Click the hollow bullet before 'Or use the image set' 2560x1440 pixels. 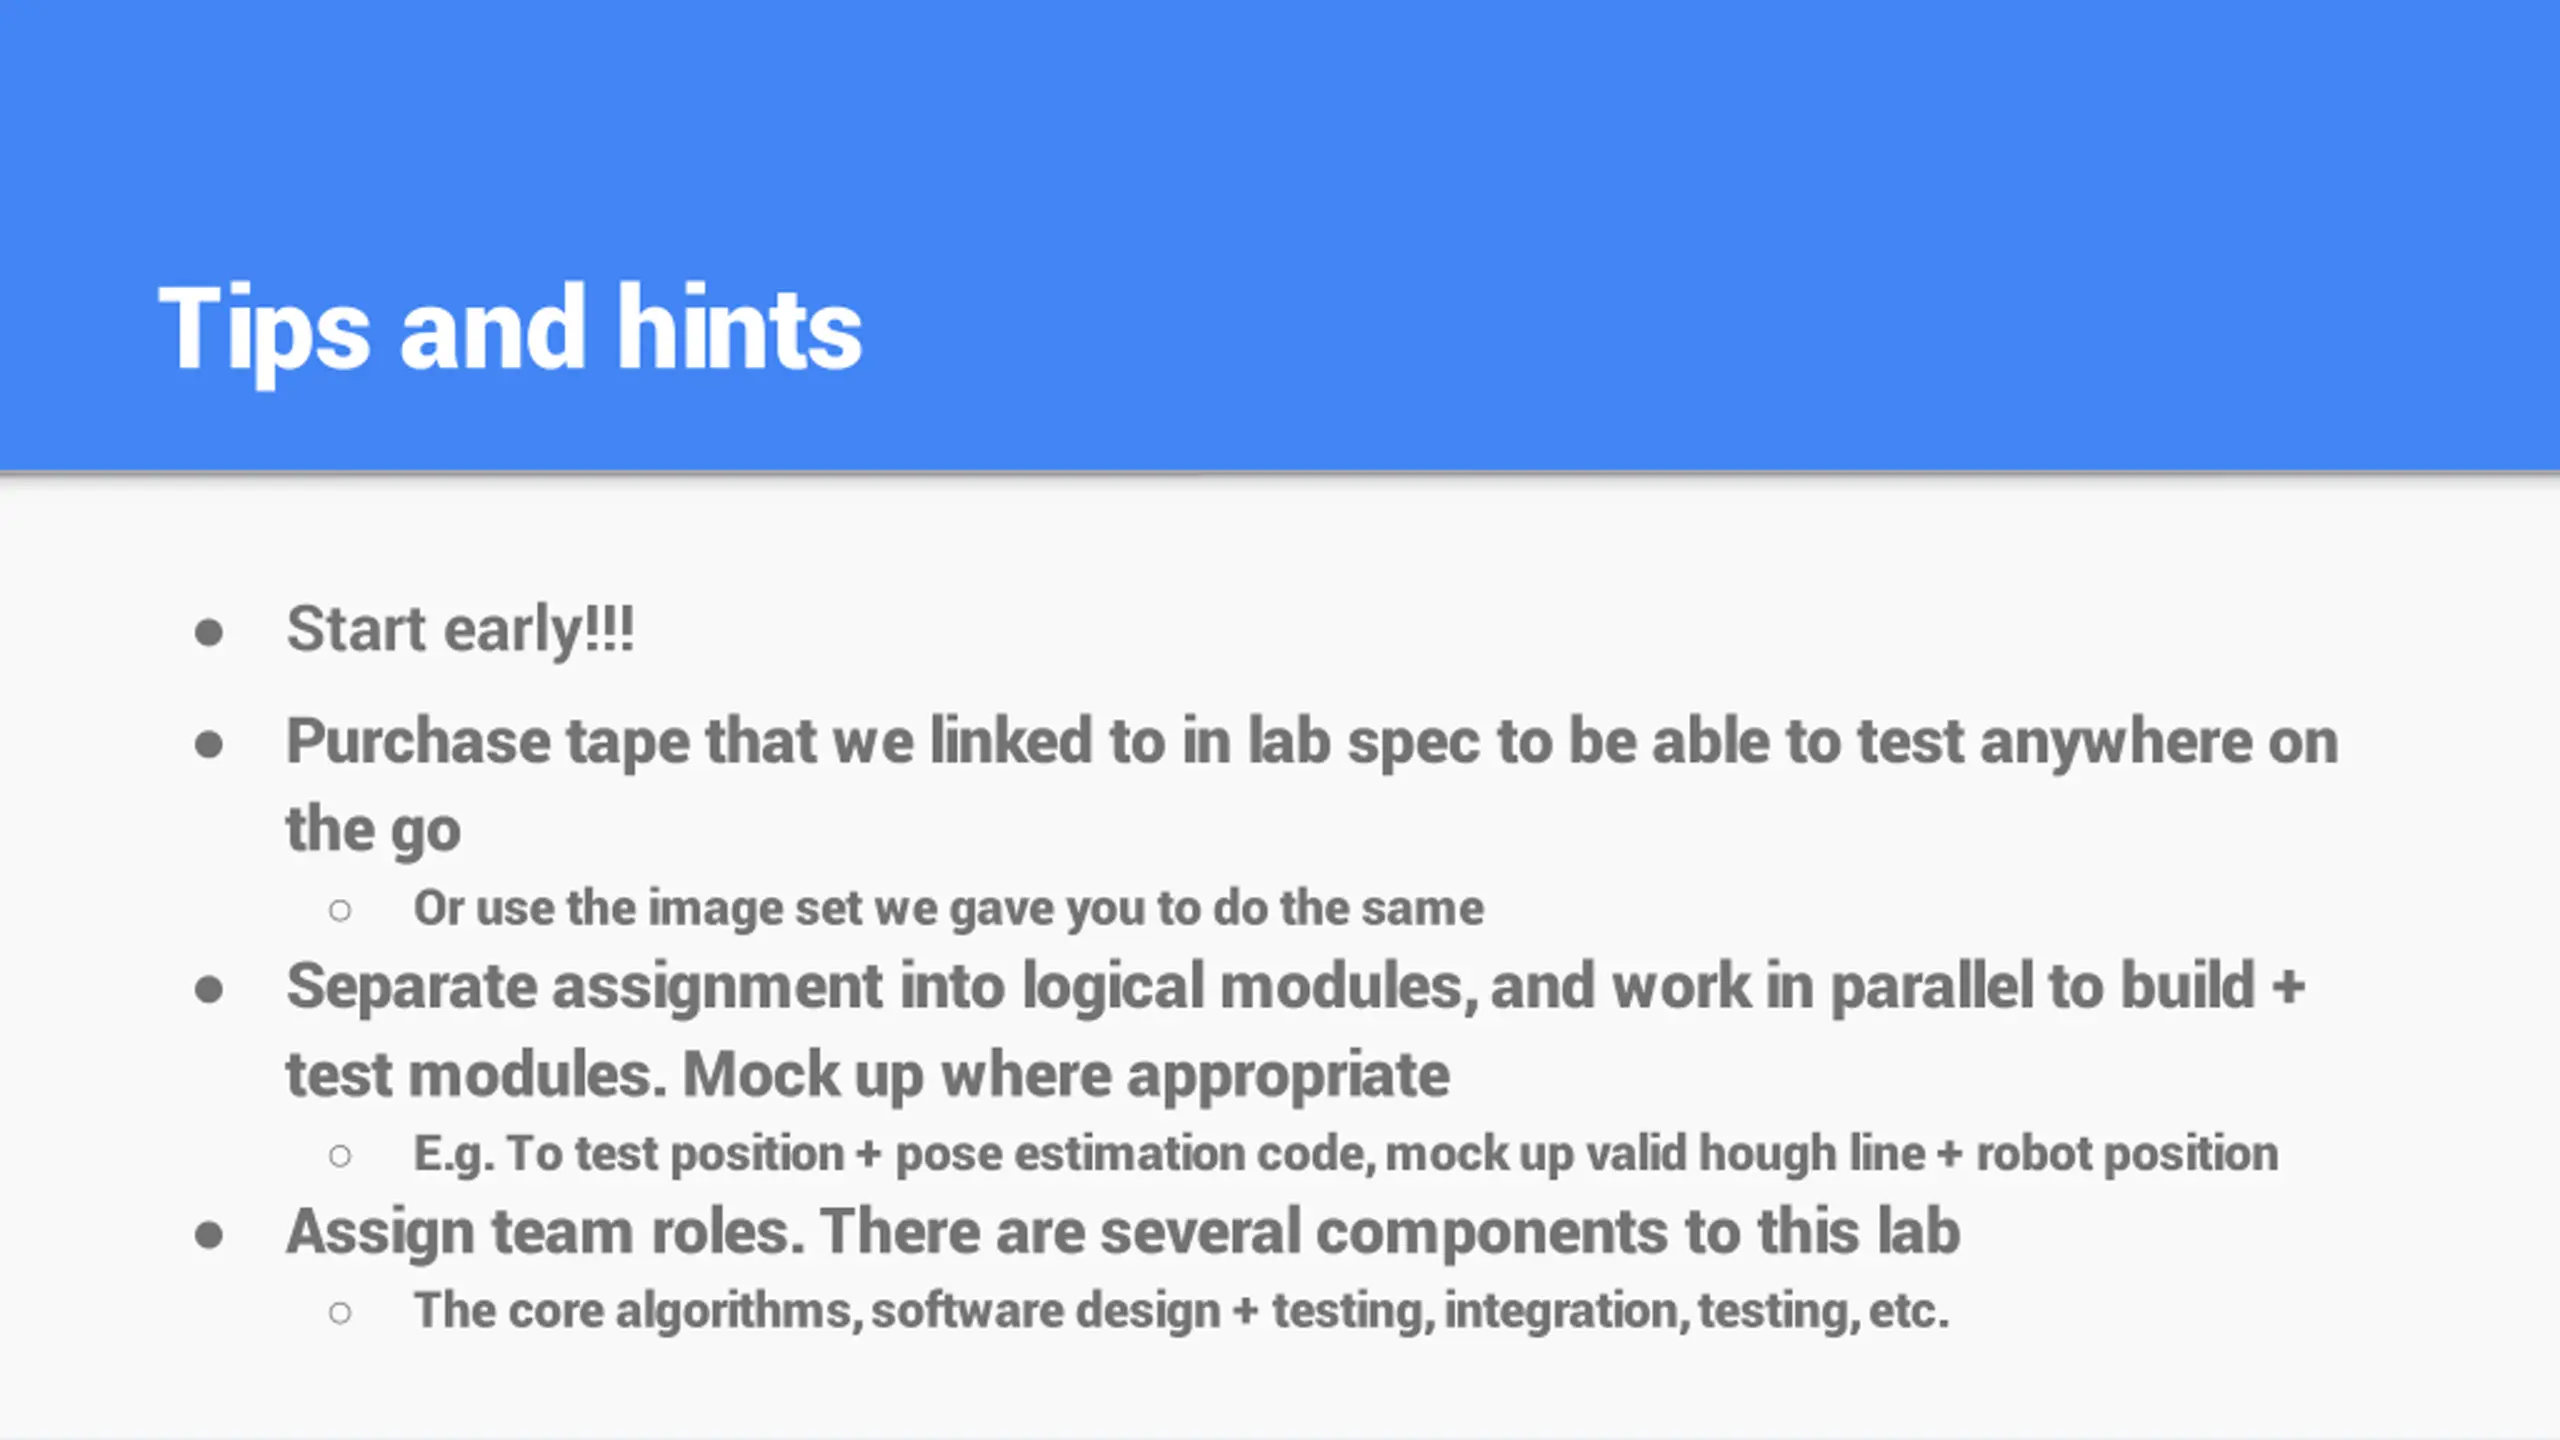[x=340, y=910]
